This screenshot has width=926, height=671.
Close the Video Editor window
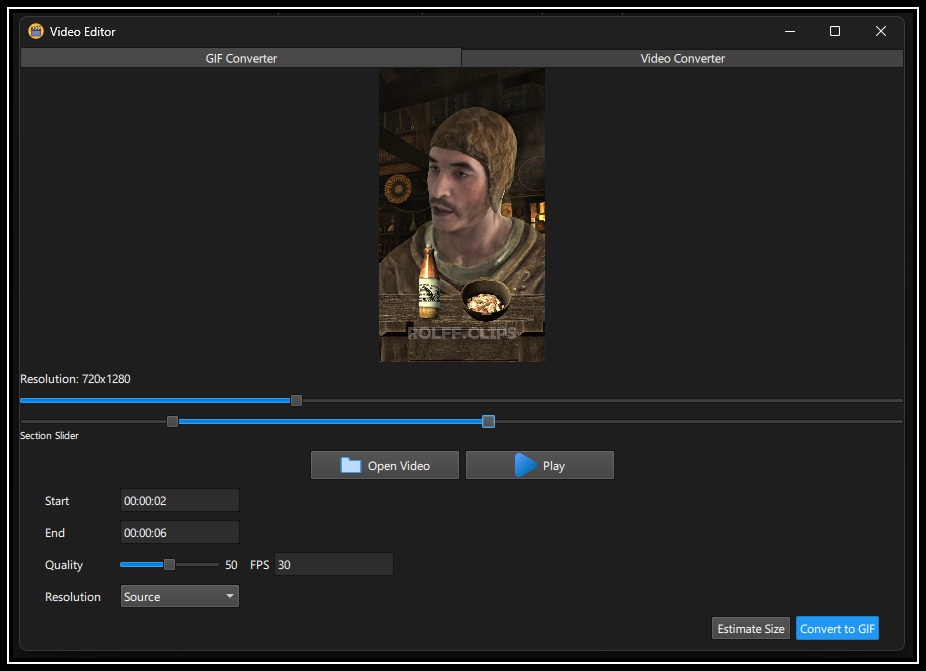point(881,31)
